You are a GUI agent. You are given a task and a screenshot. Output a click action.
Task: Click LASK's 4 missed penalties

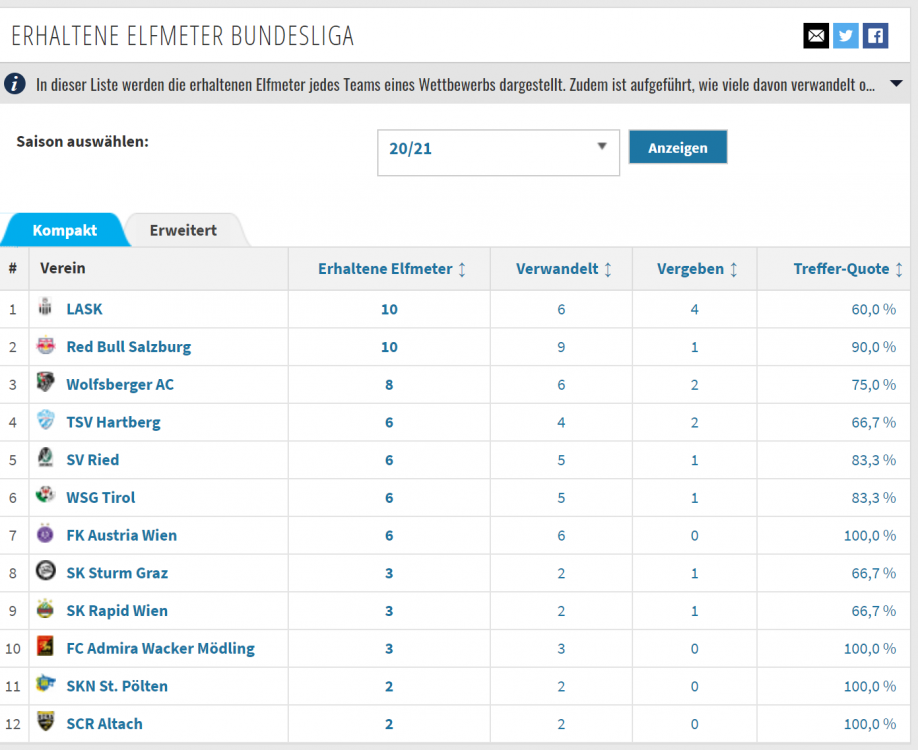[694, 309]
